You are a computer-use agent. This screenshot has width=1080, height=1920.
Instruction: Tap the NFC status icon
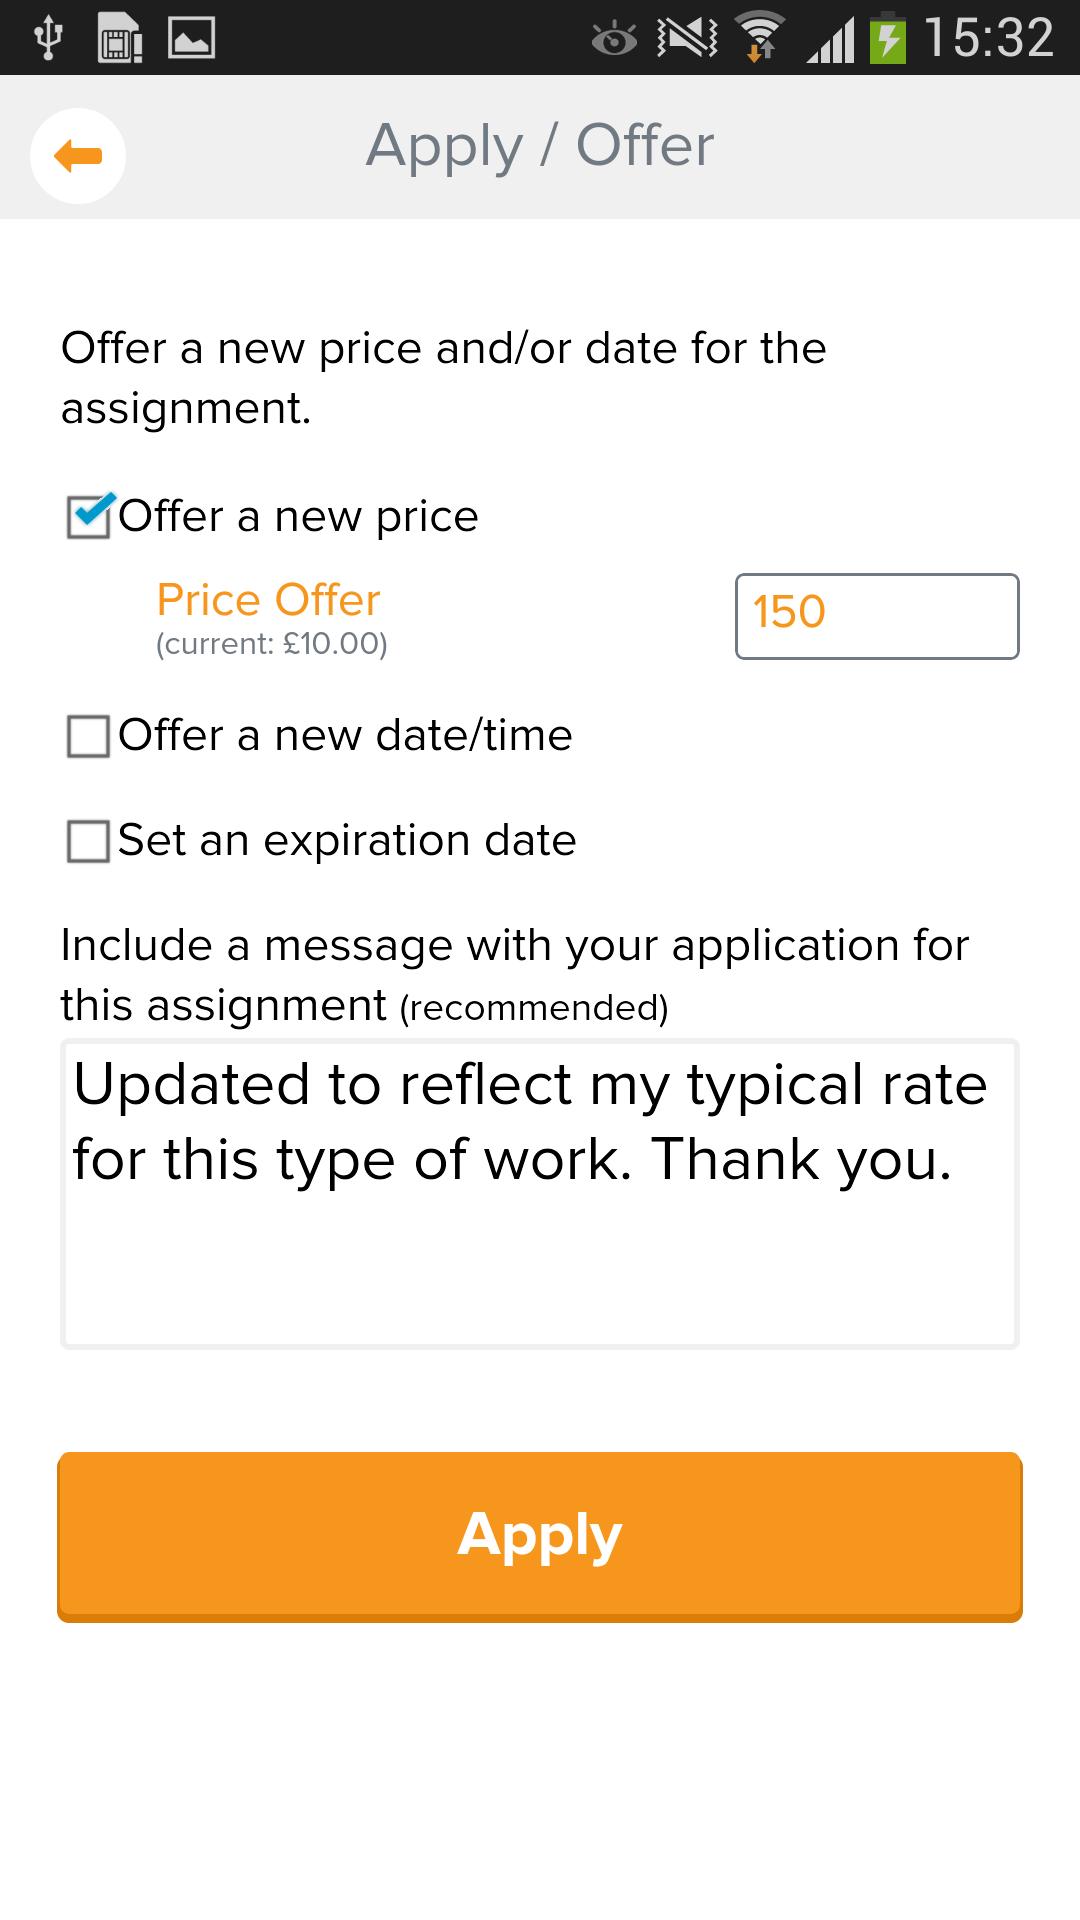point(687,38)
